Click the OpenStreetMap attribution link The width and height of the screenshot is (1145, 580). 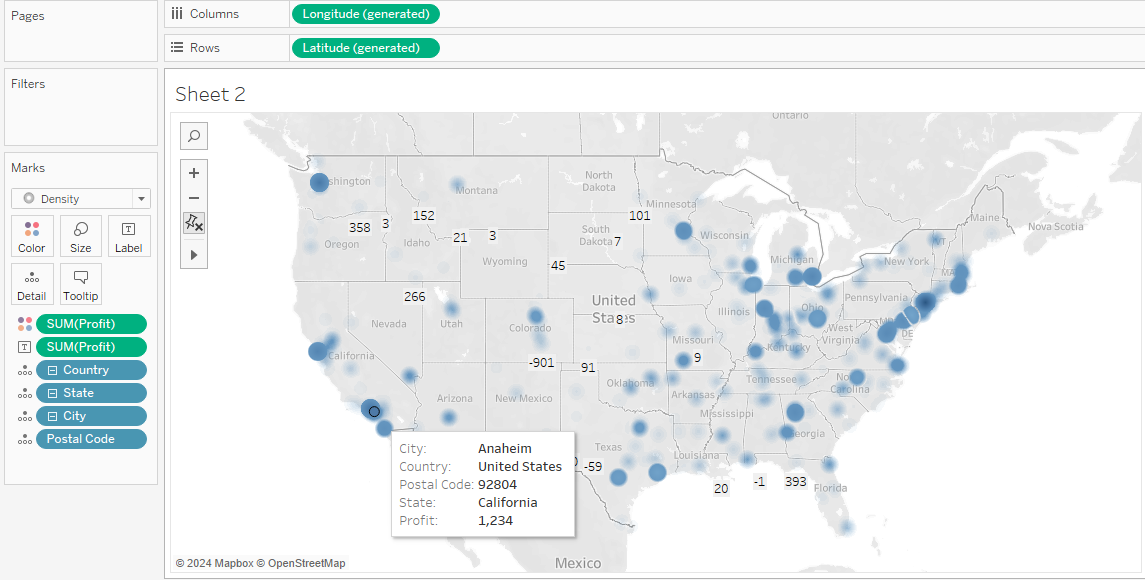(x=306, y=563)
